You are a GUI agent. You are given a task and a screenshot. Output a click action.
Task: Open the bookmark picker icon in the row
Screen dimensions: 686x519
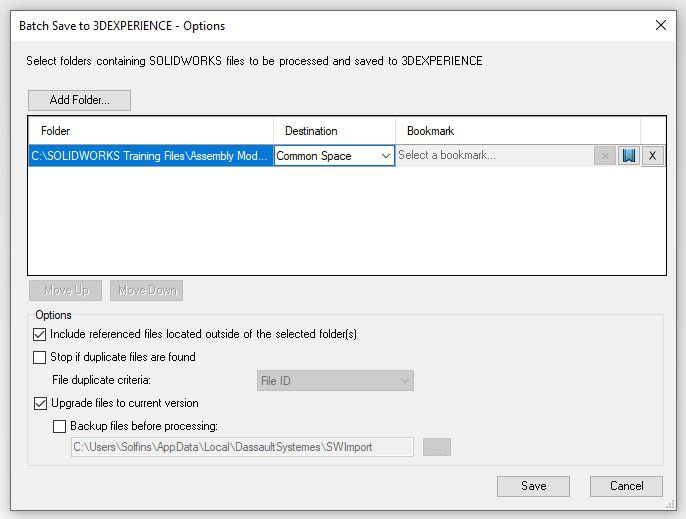[x=628, y=156]
